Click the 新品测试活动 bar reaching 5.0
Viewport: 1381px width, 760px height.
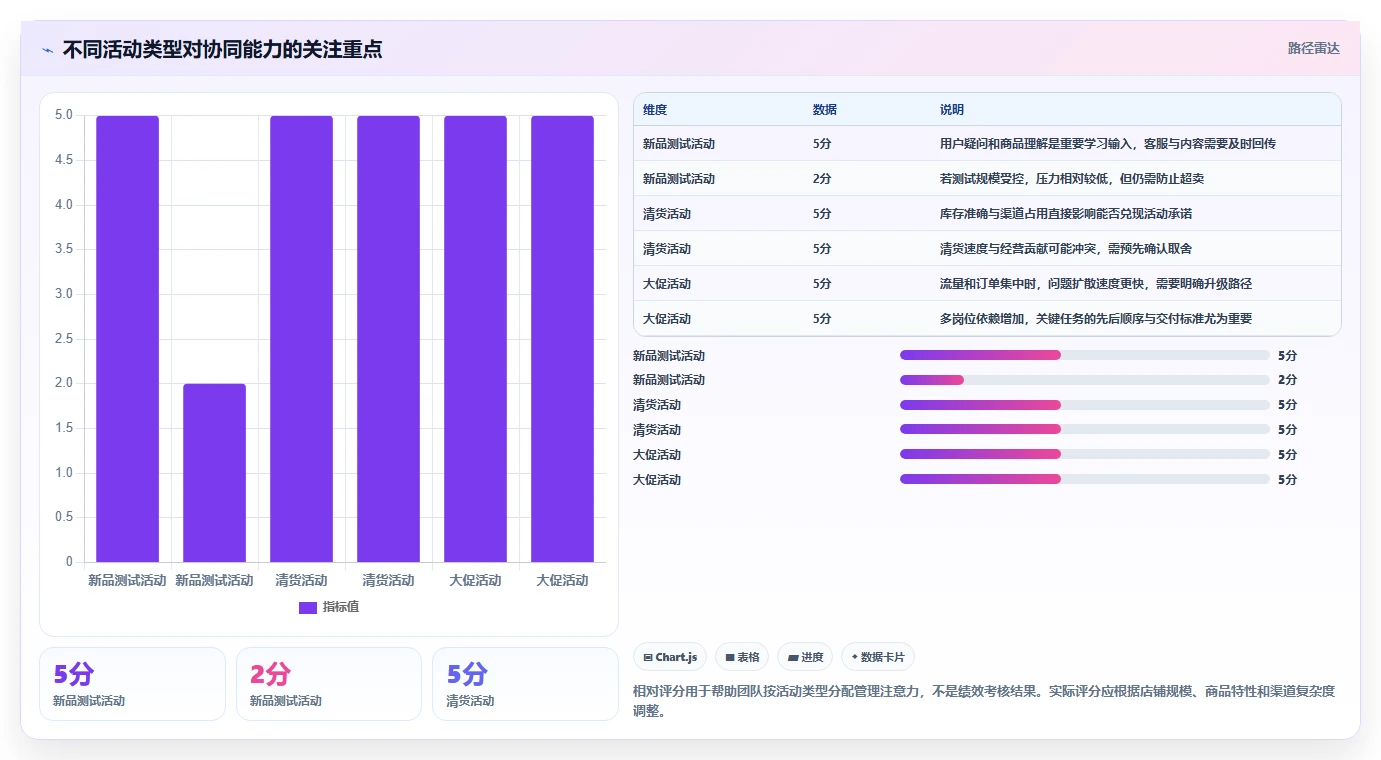click(x=128, y=339)
